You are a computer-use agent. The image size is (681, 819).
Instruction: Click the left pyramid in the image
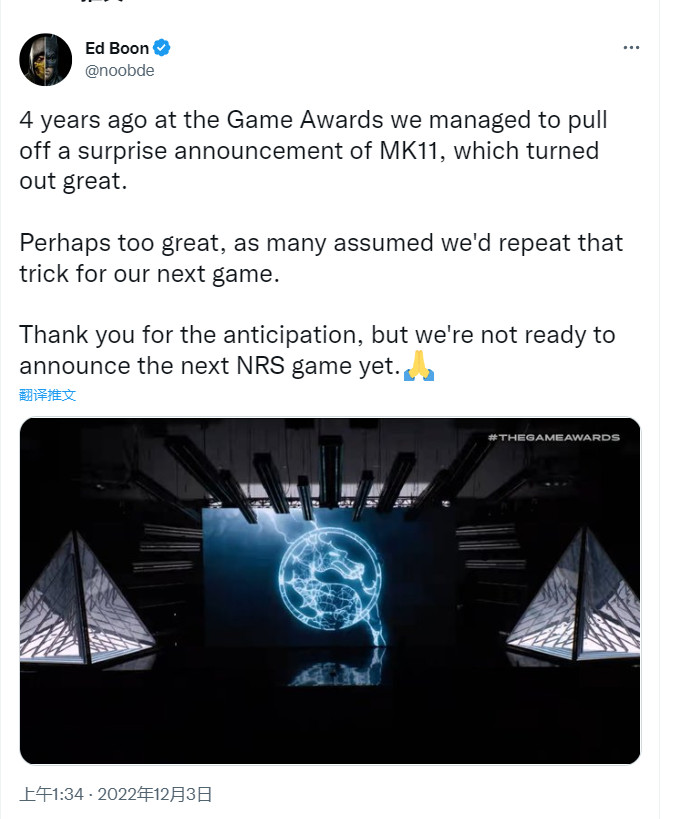(x=84, y=598)
